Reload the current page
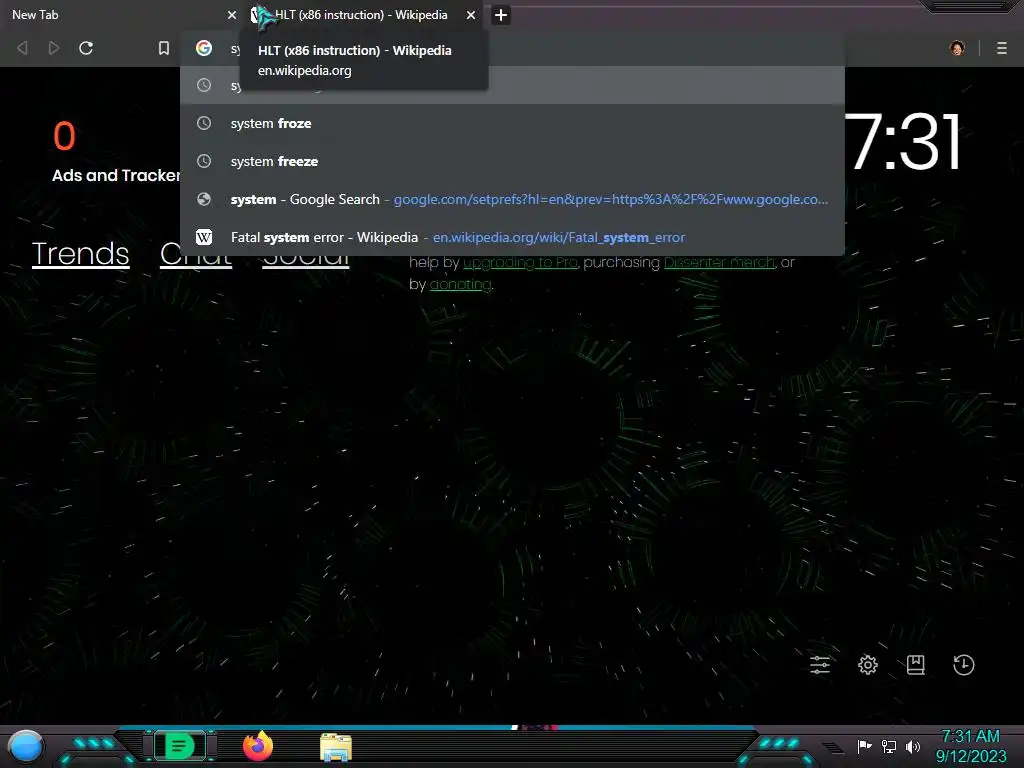Image resolution: width=1024 pixels, height=768 pixels. [x=86, y=48]
